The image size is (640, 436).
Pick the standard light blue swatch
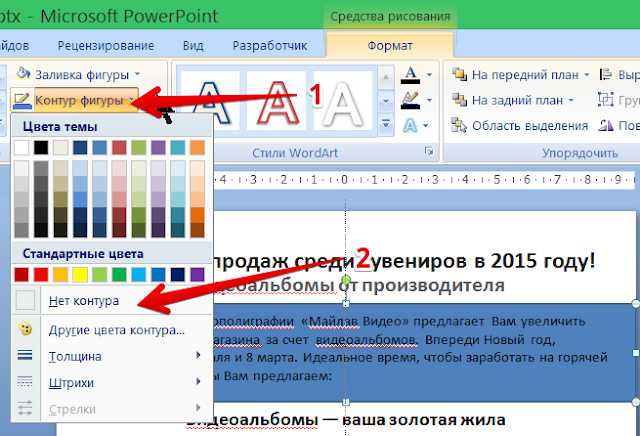pyautogui.click(x=139, y=274)
